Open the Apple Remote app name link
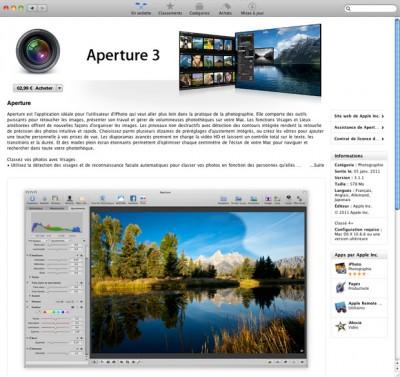This screenshot has height=377, width=400. click(x=365, y=303)
